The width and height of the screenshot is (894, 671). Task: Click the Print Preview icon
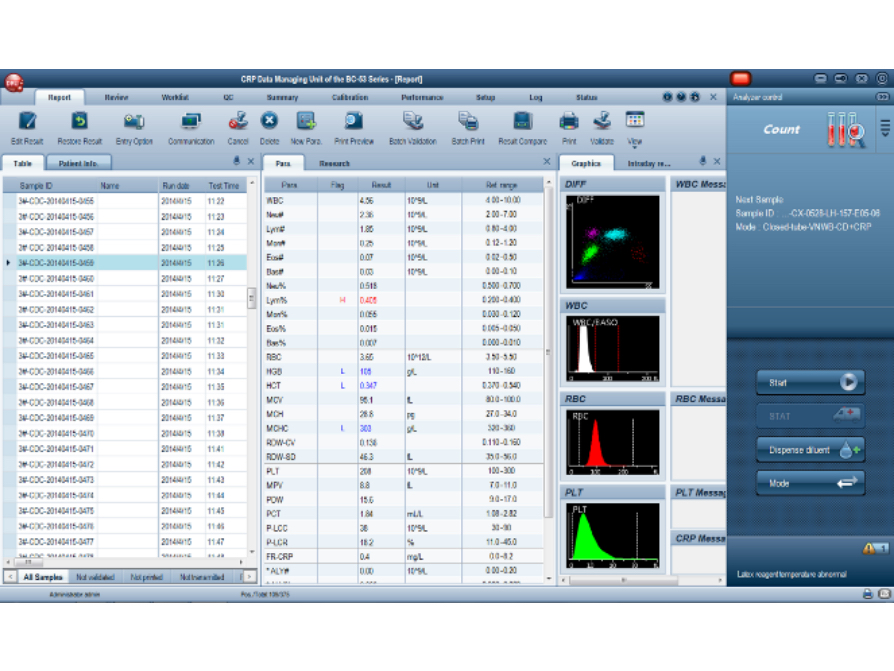354,122
